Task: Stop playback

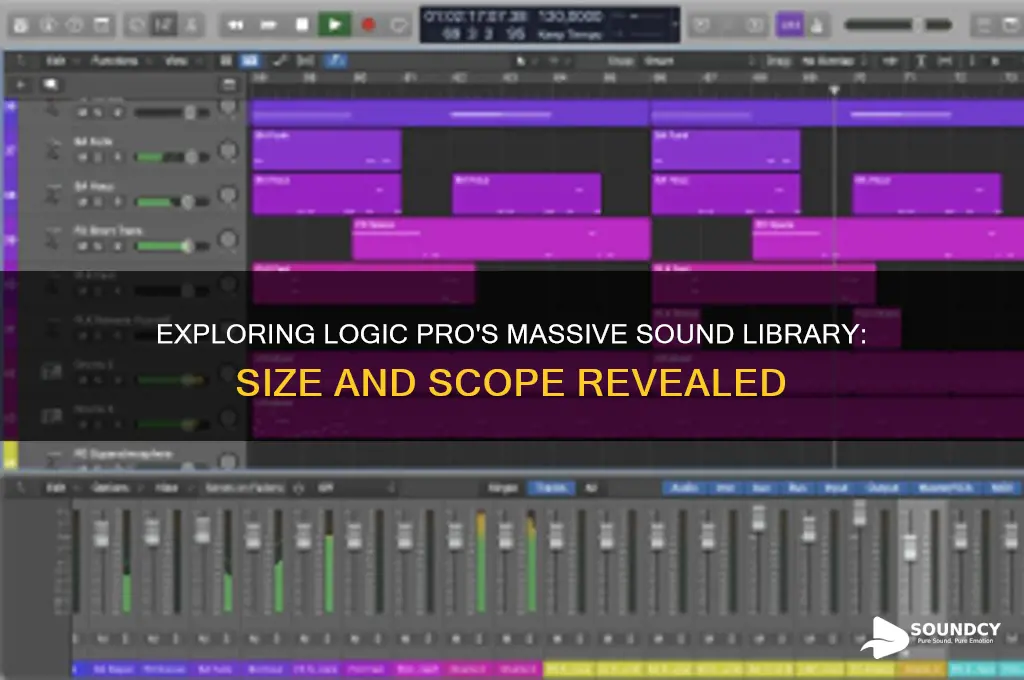Action: (302, 25)
